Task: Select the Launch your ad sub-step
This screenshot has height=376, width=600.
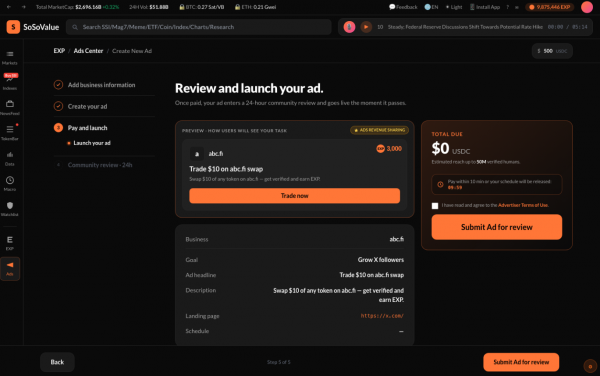Action: coord(92,143)
